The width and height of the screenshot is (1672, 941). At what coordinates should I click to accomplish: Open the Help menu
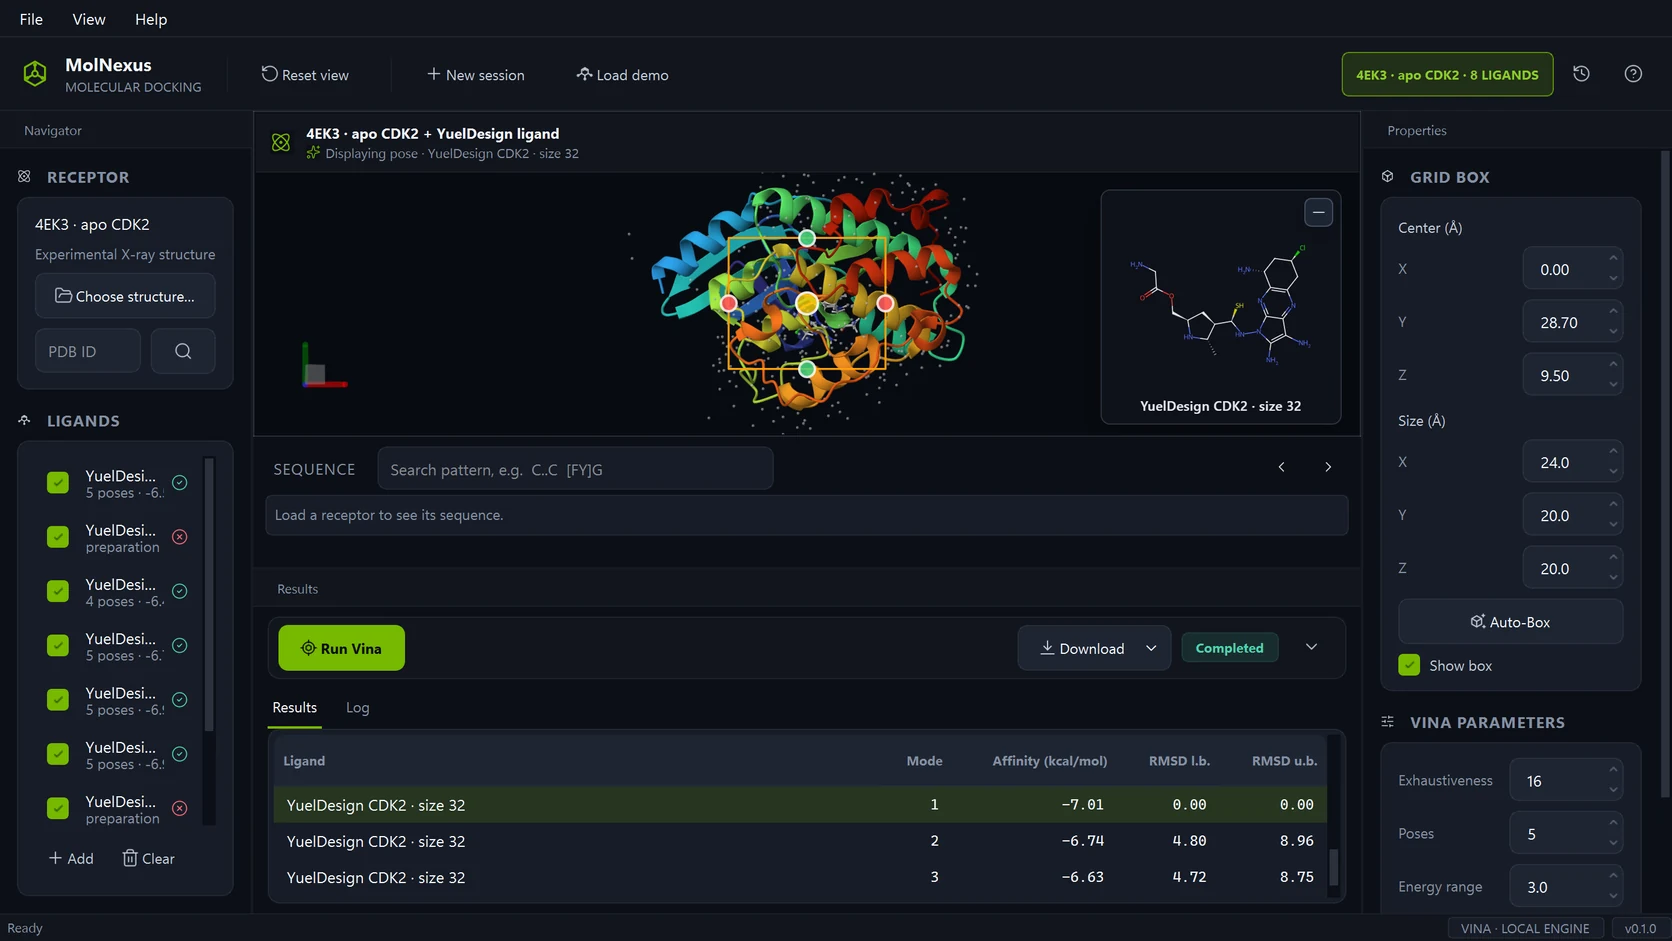click(x=151, y=19)
